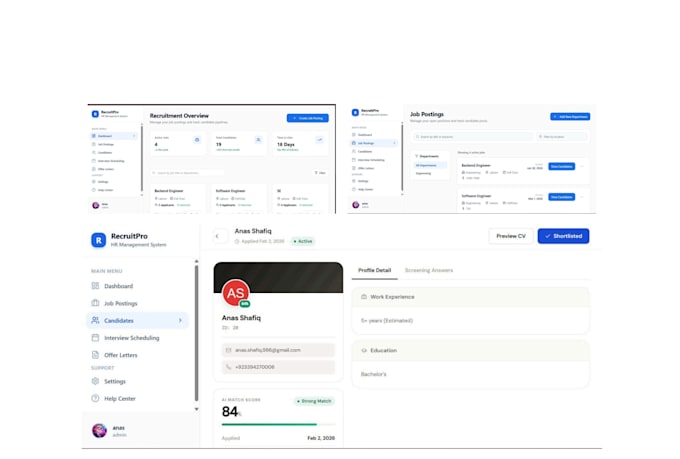Click the RecruitPro logo on Recruitment Overview screen
The image size is (680, 459).
[x=95, y=114]
